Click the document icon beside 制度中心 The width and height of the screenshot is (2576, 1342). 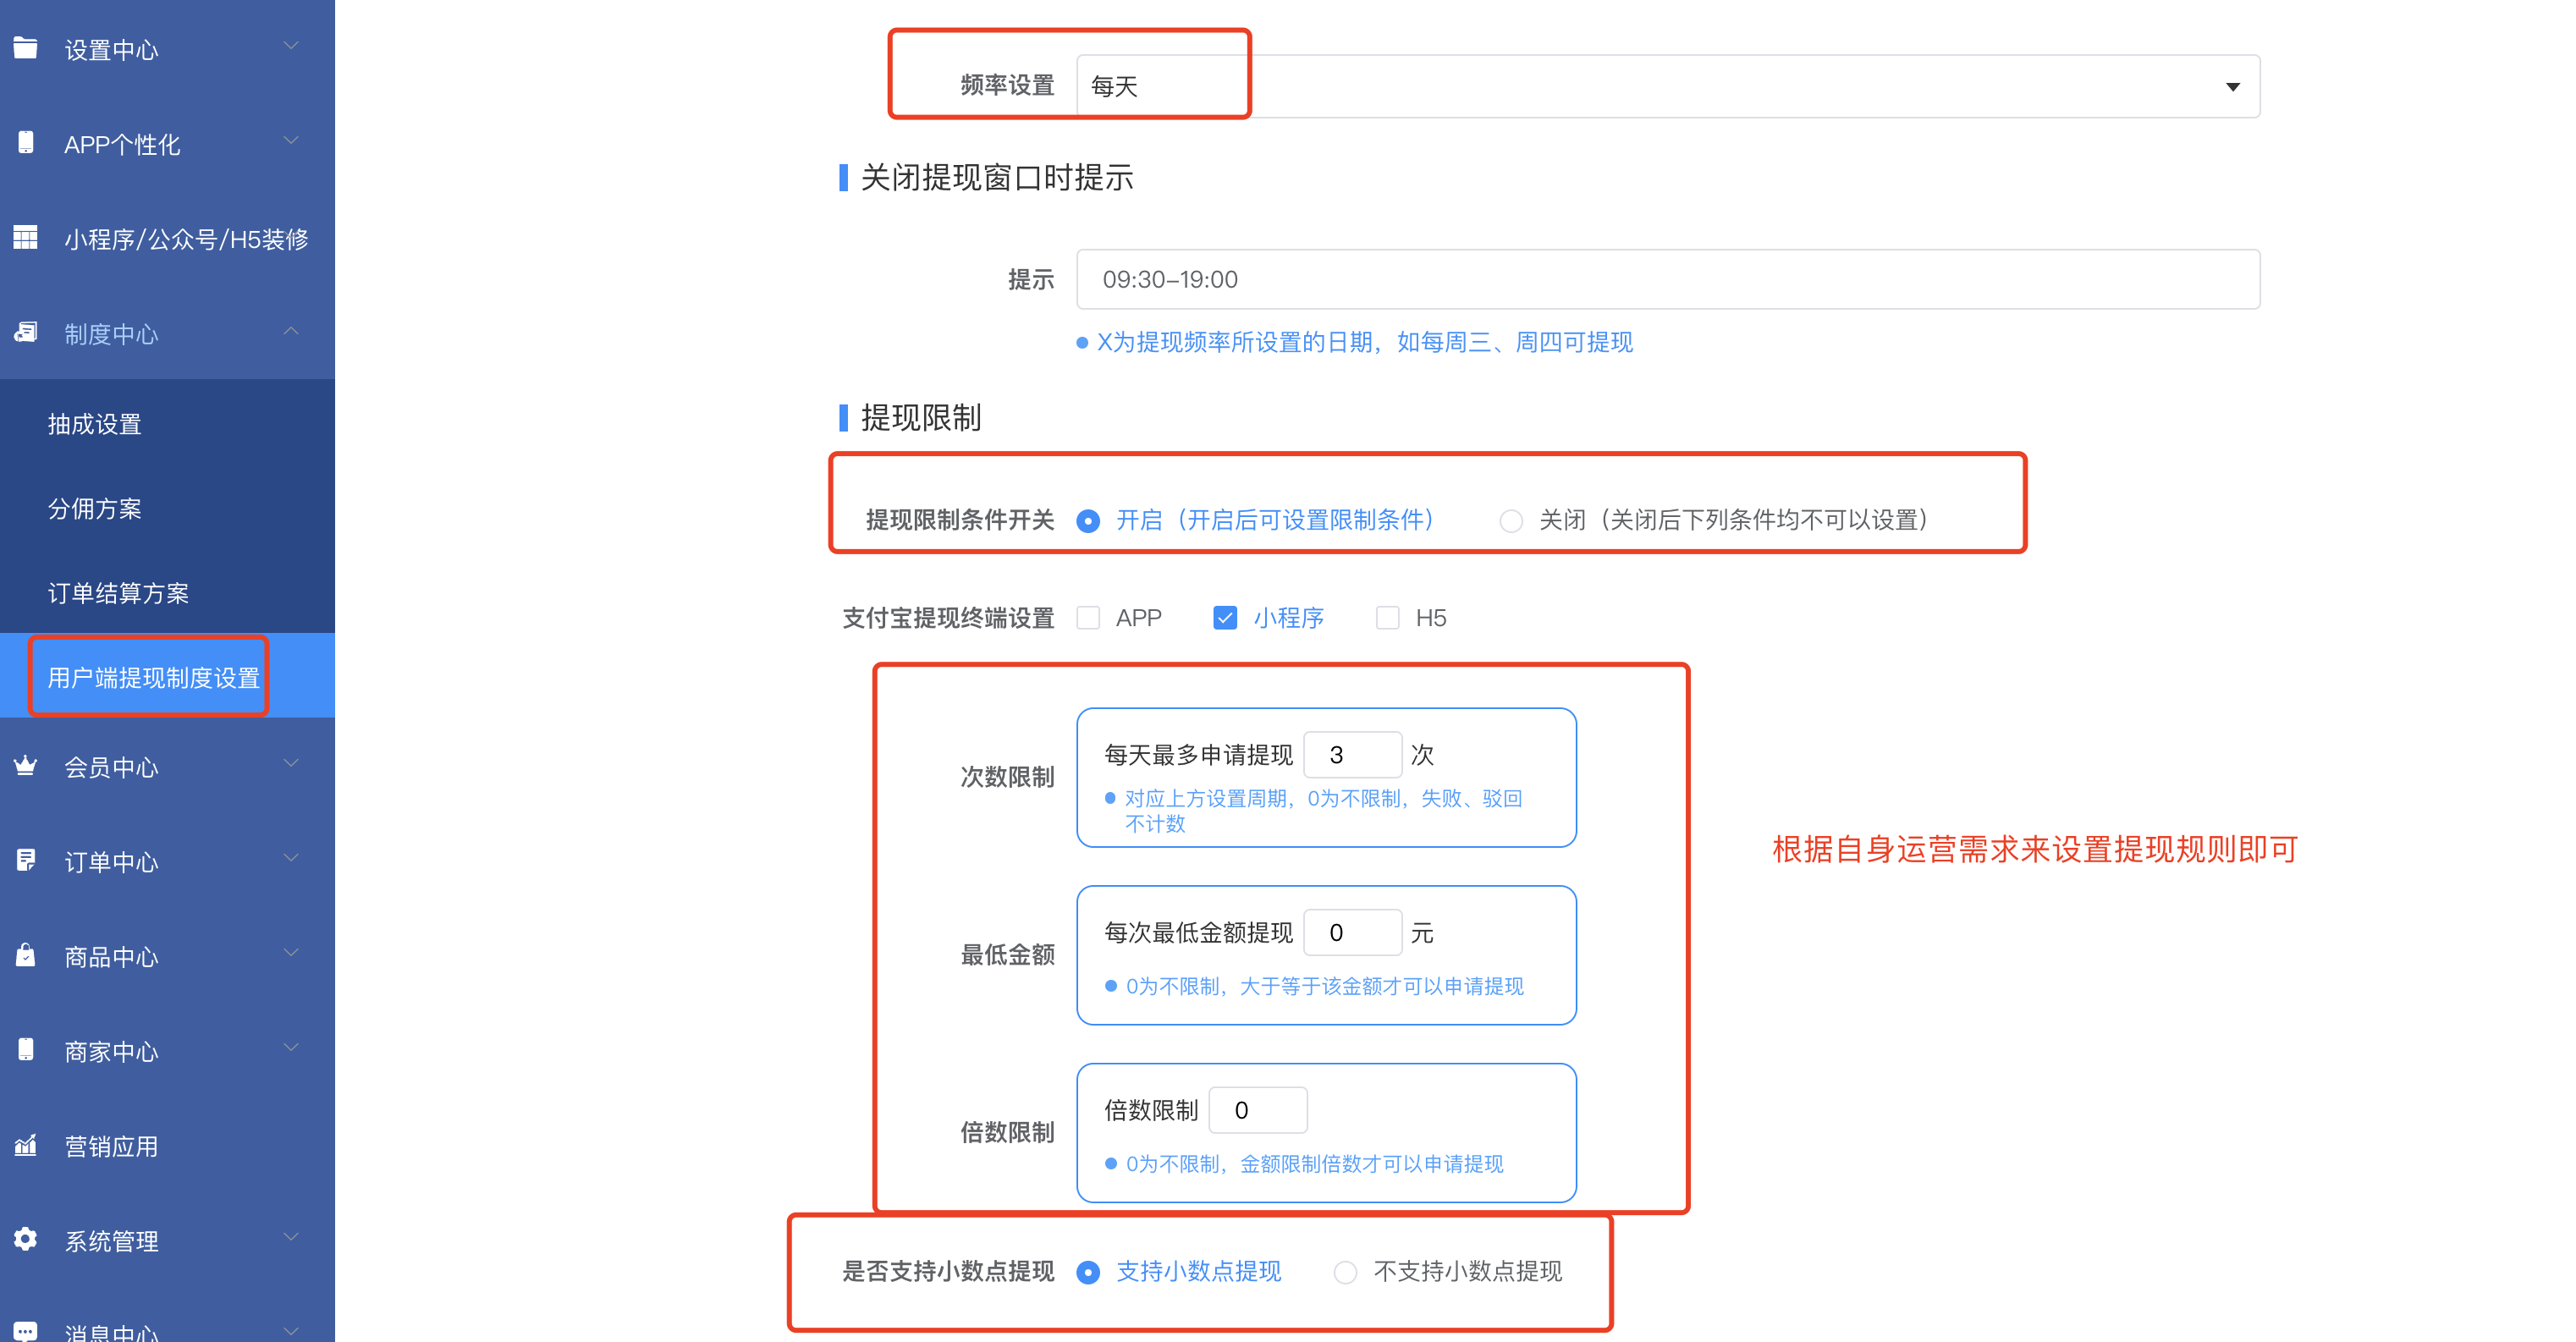pos(26,332)
